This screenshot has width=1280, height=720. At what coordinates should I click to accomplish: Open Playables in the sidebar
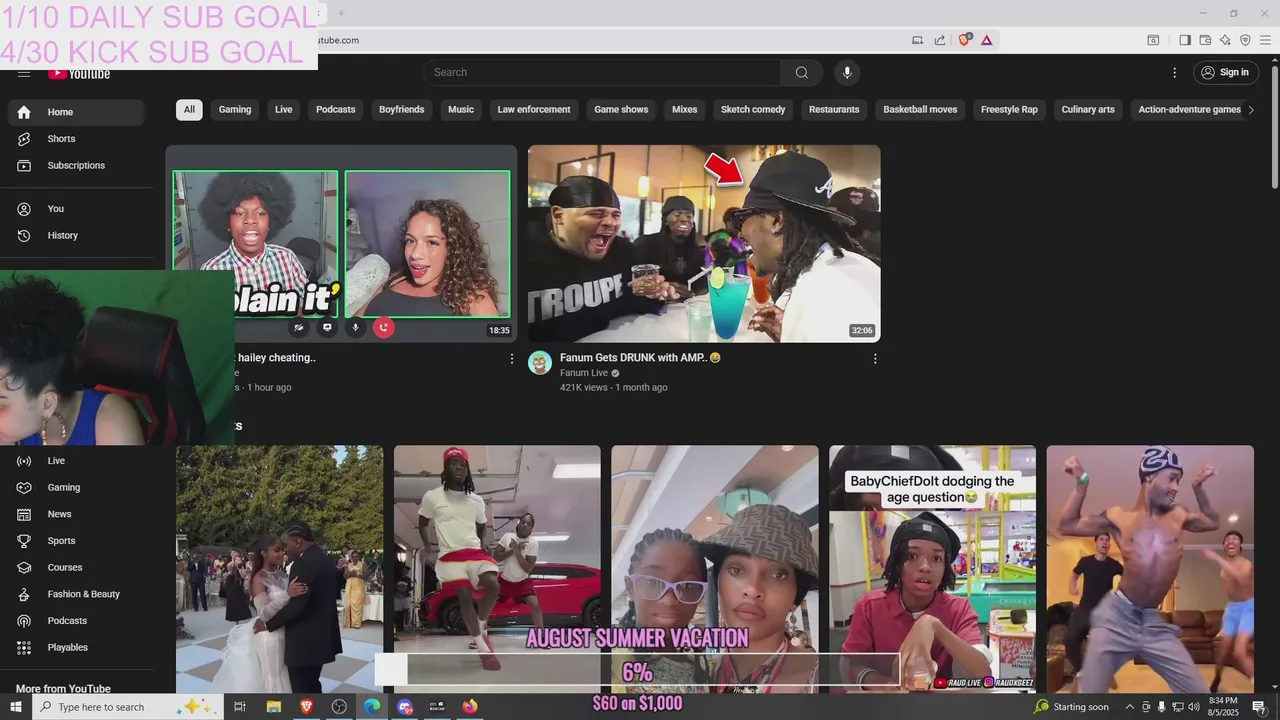pyautogui.click(x=75, y=647)
